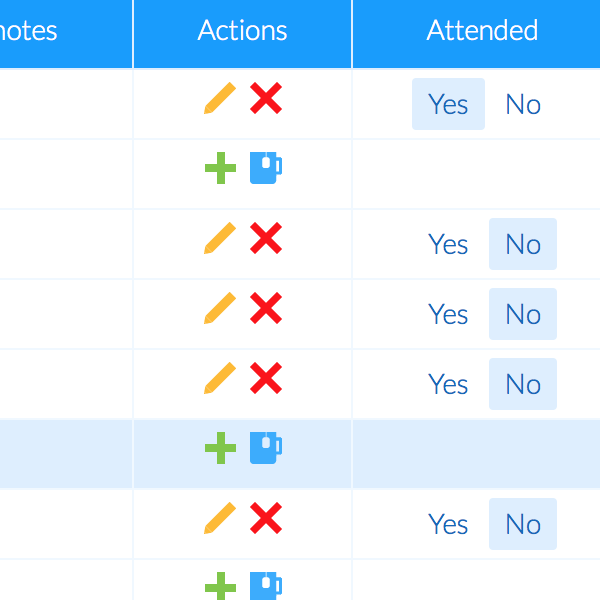Set the third row attended to Yes
Screen dimensions: 600x600
(x=448, y=244)
